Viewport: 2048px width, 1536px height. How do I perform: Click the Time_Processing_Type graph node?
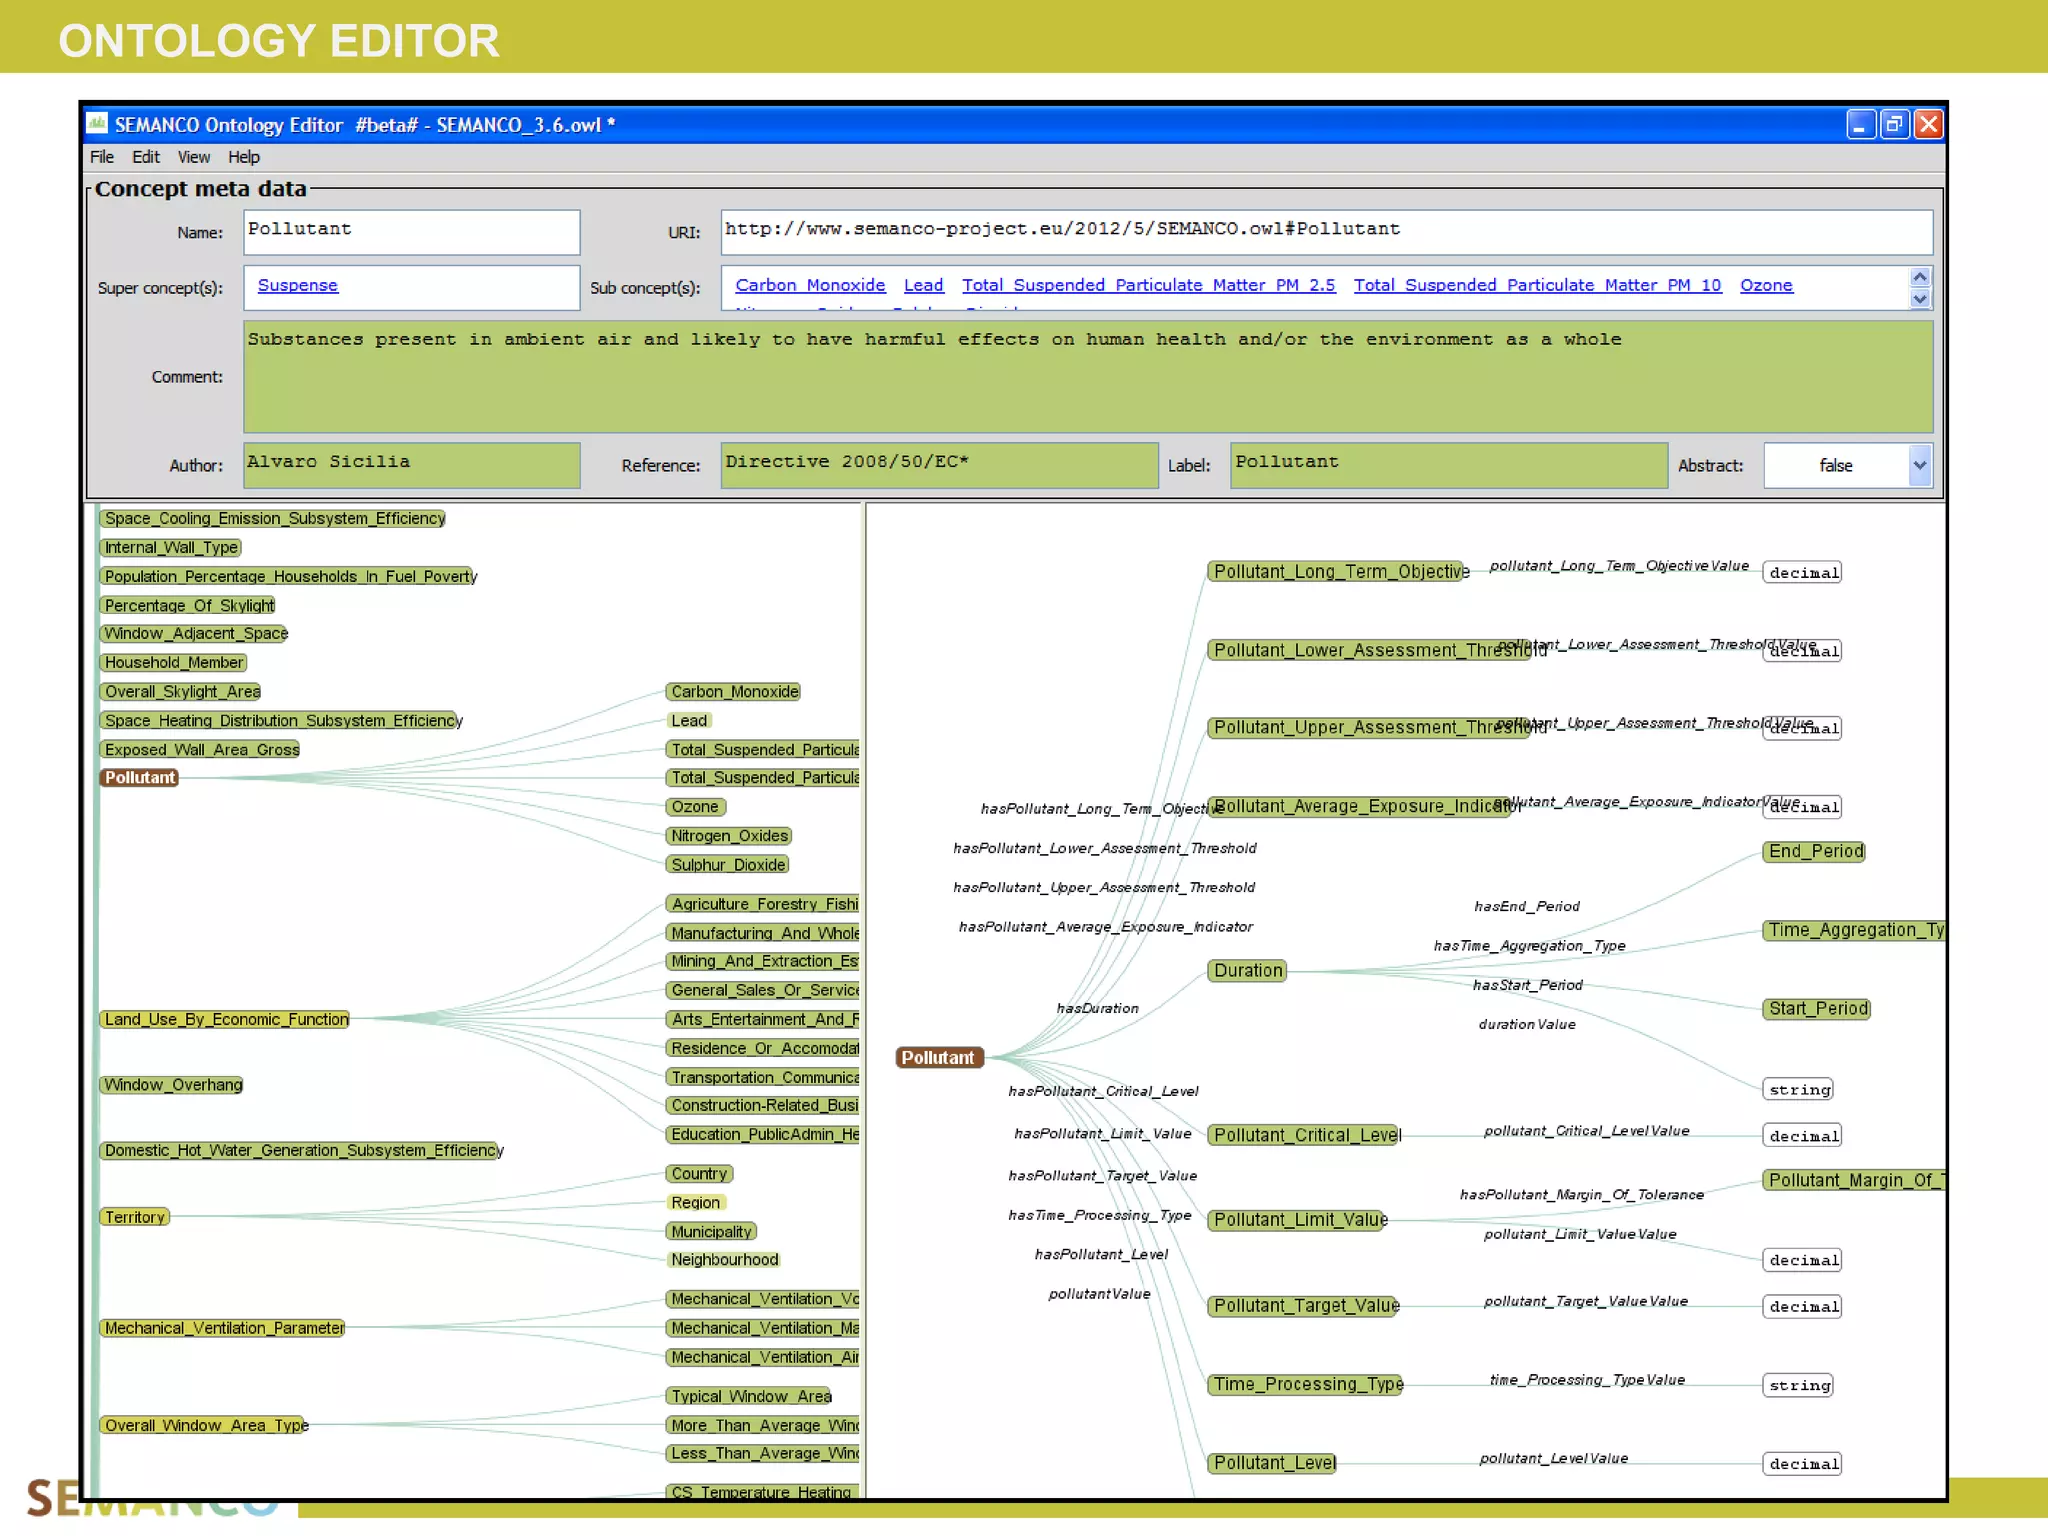click(x=1306, y=1384)
